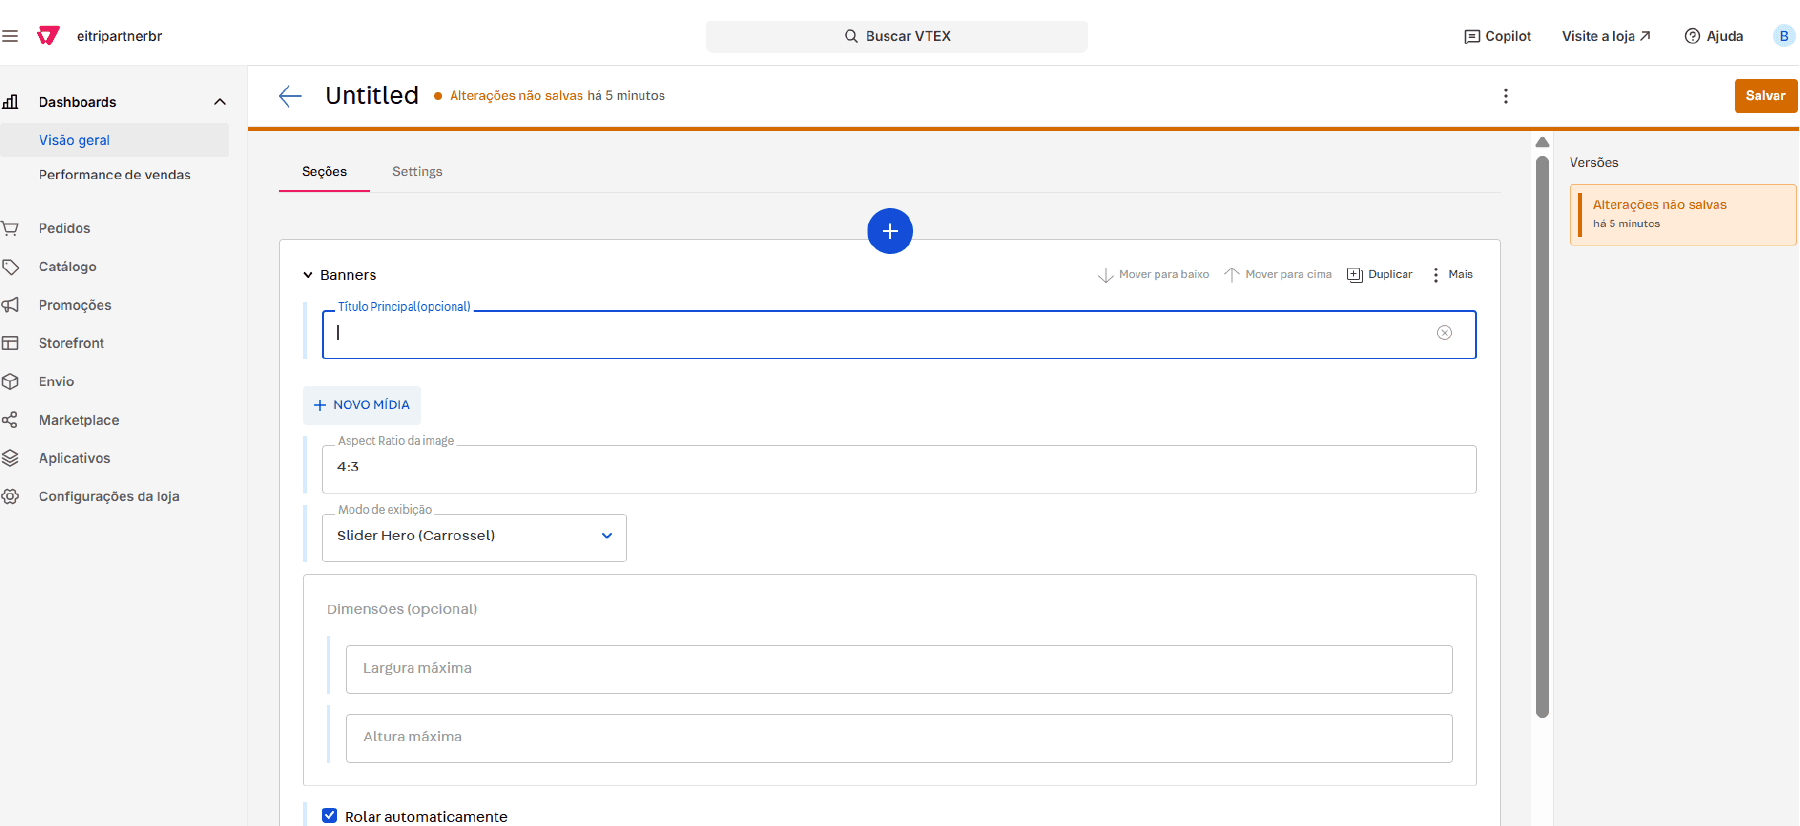The width and height of the screenshot is (1800, 826).
Task: Collapse the Banners section
Action: [308, 275]
